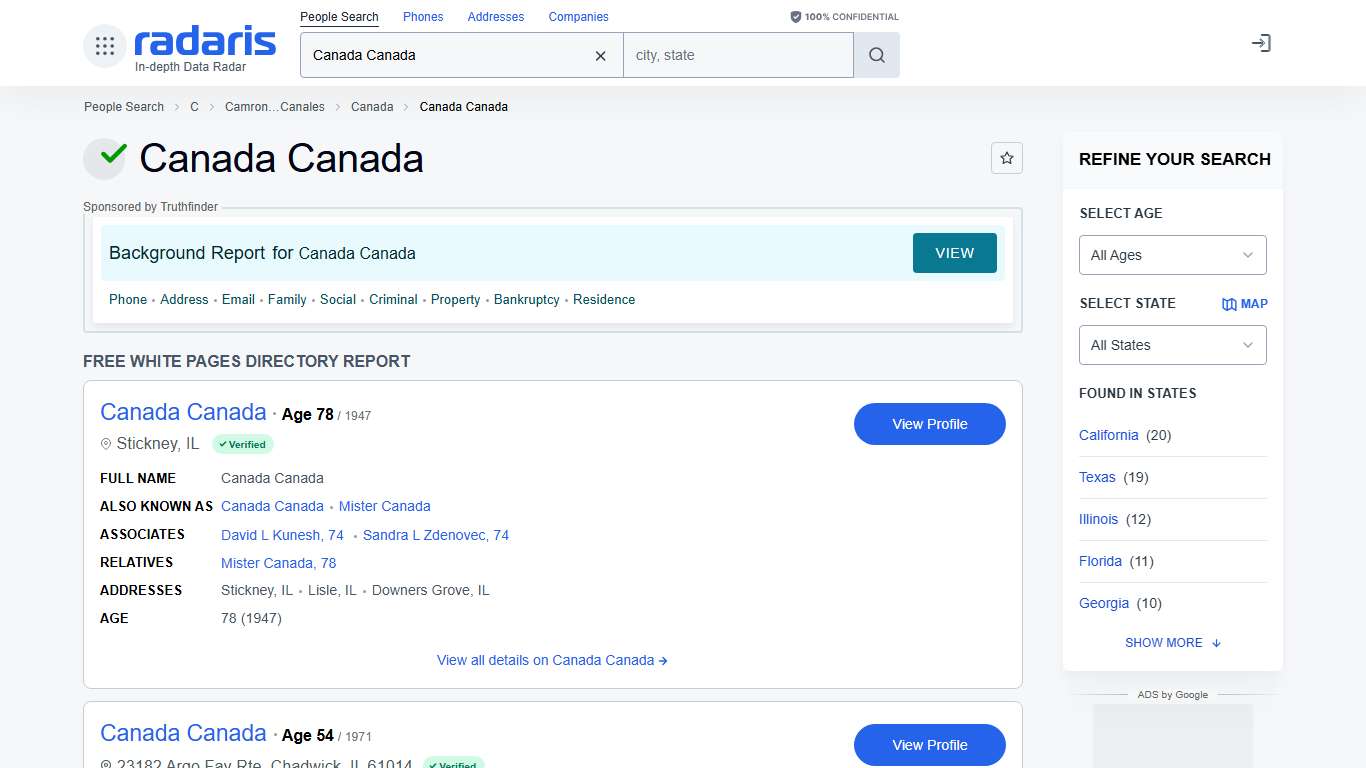Viewport: 1366px width, 768px height.
Task: Click VIEW on the Background Report banner
Action: (954, 253)
